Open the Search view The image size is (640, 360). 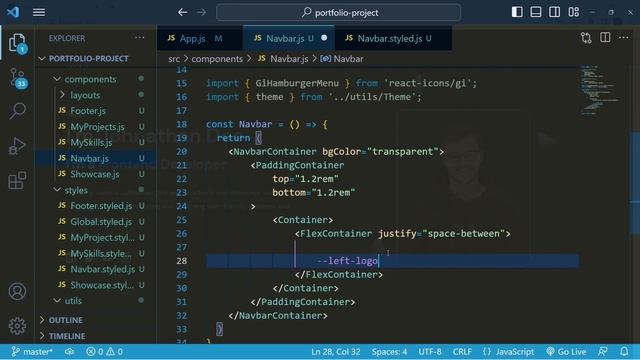coord(17,111)
